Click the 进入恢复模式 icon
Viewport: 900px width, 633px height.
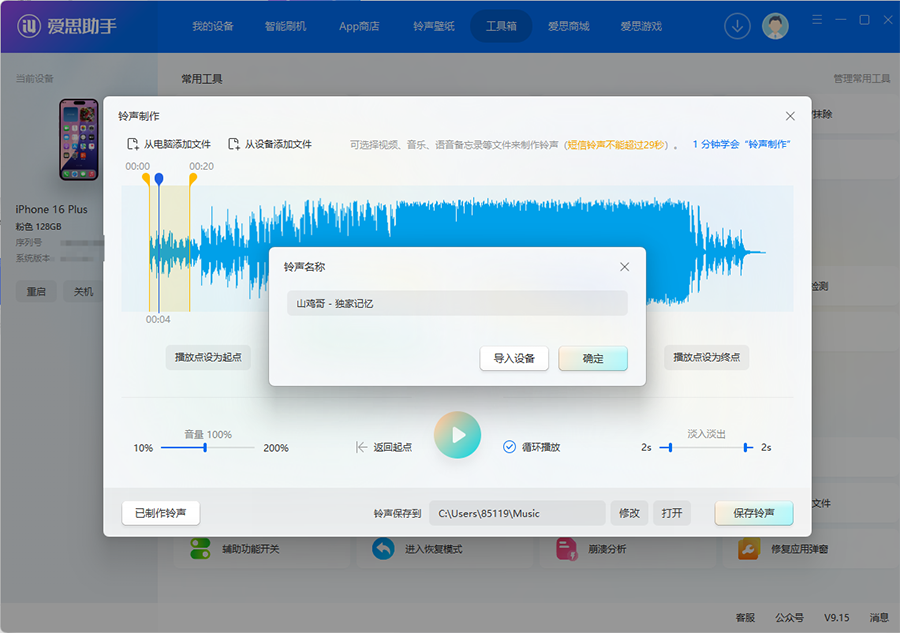pos(383,549)
